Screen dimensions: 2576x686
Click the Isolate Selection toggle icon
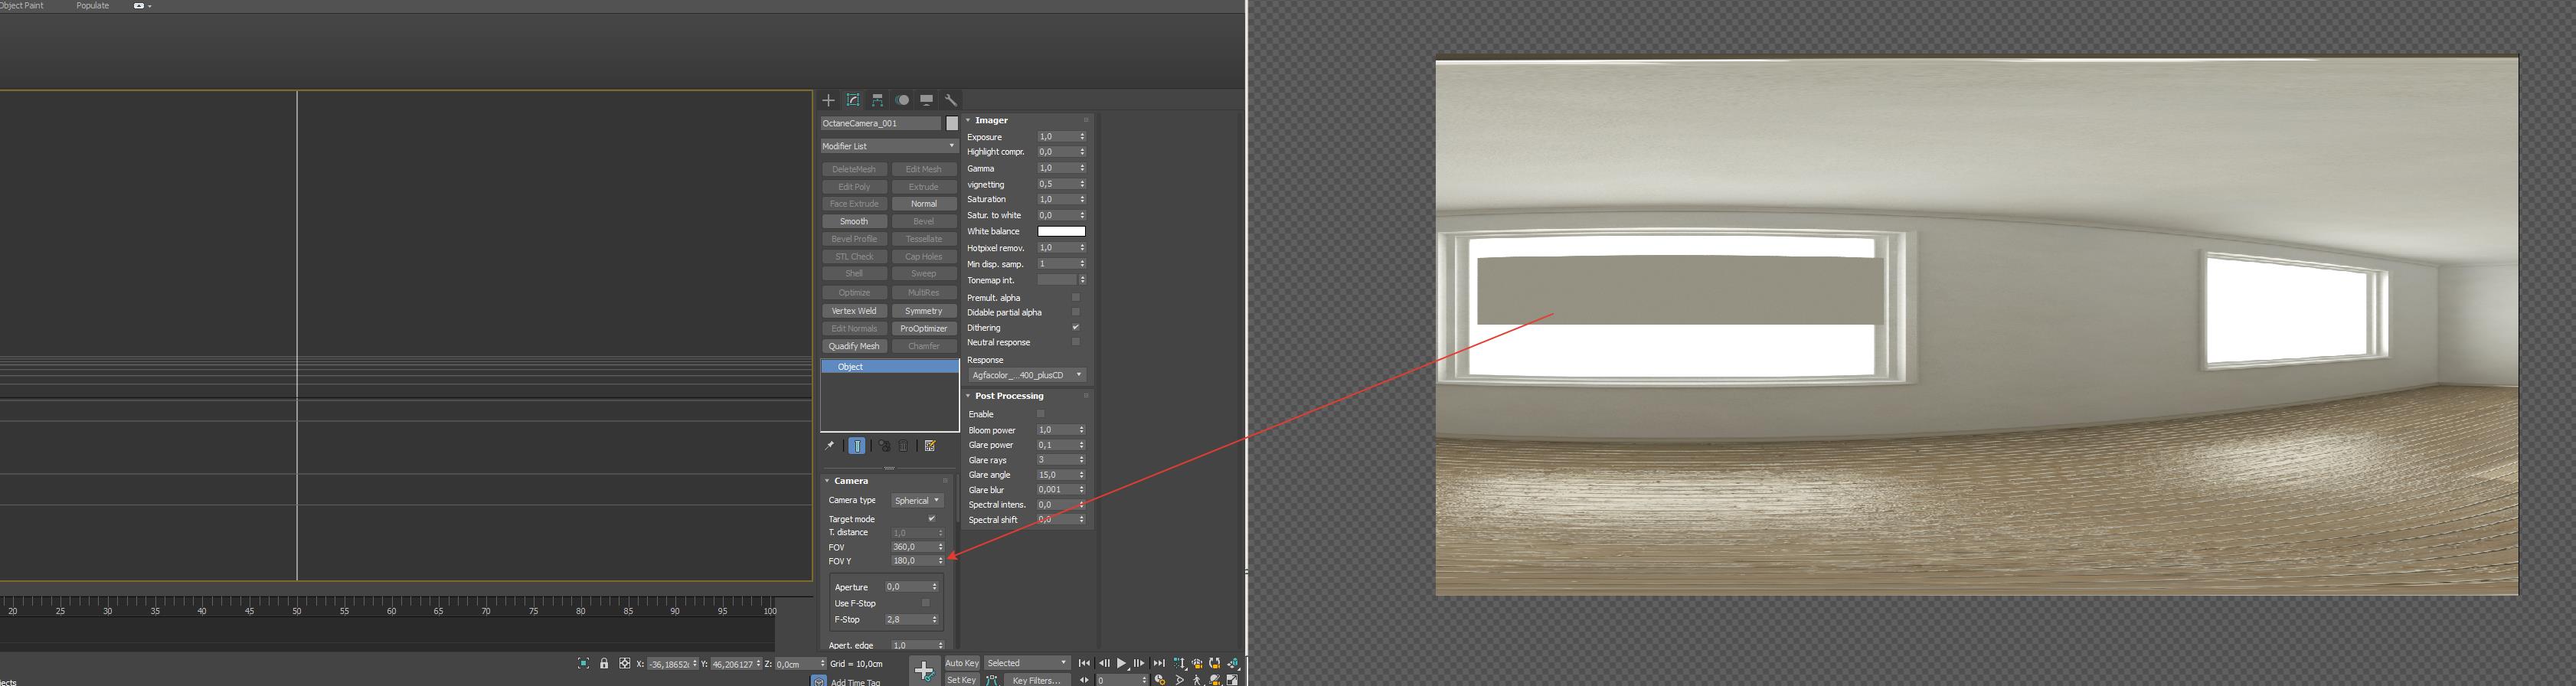pos(584,663)
